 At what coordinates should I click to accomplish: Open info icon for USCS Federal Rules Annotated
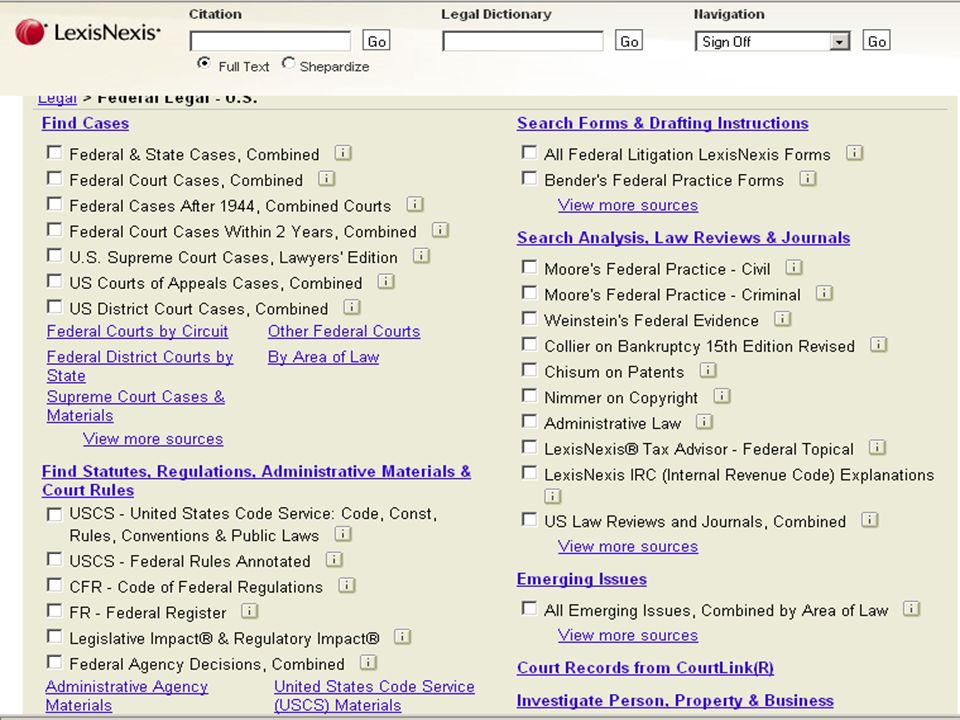[334, 559]
